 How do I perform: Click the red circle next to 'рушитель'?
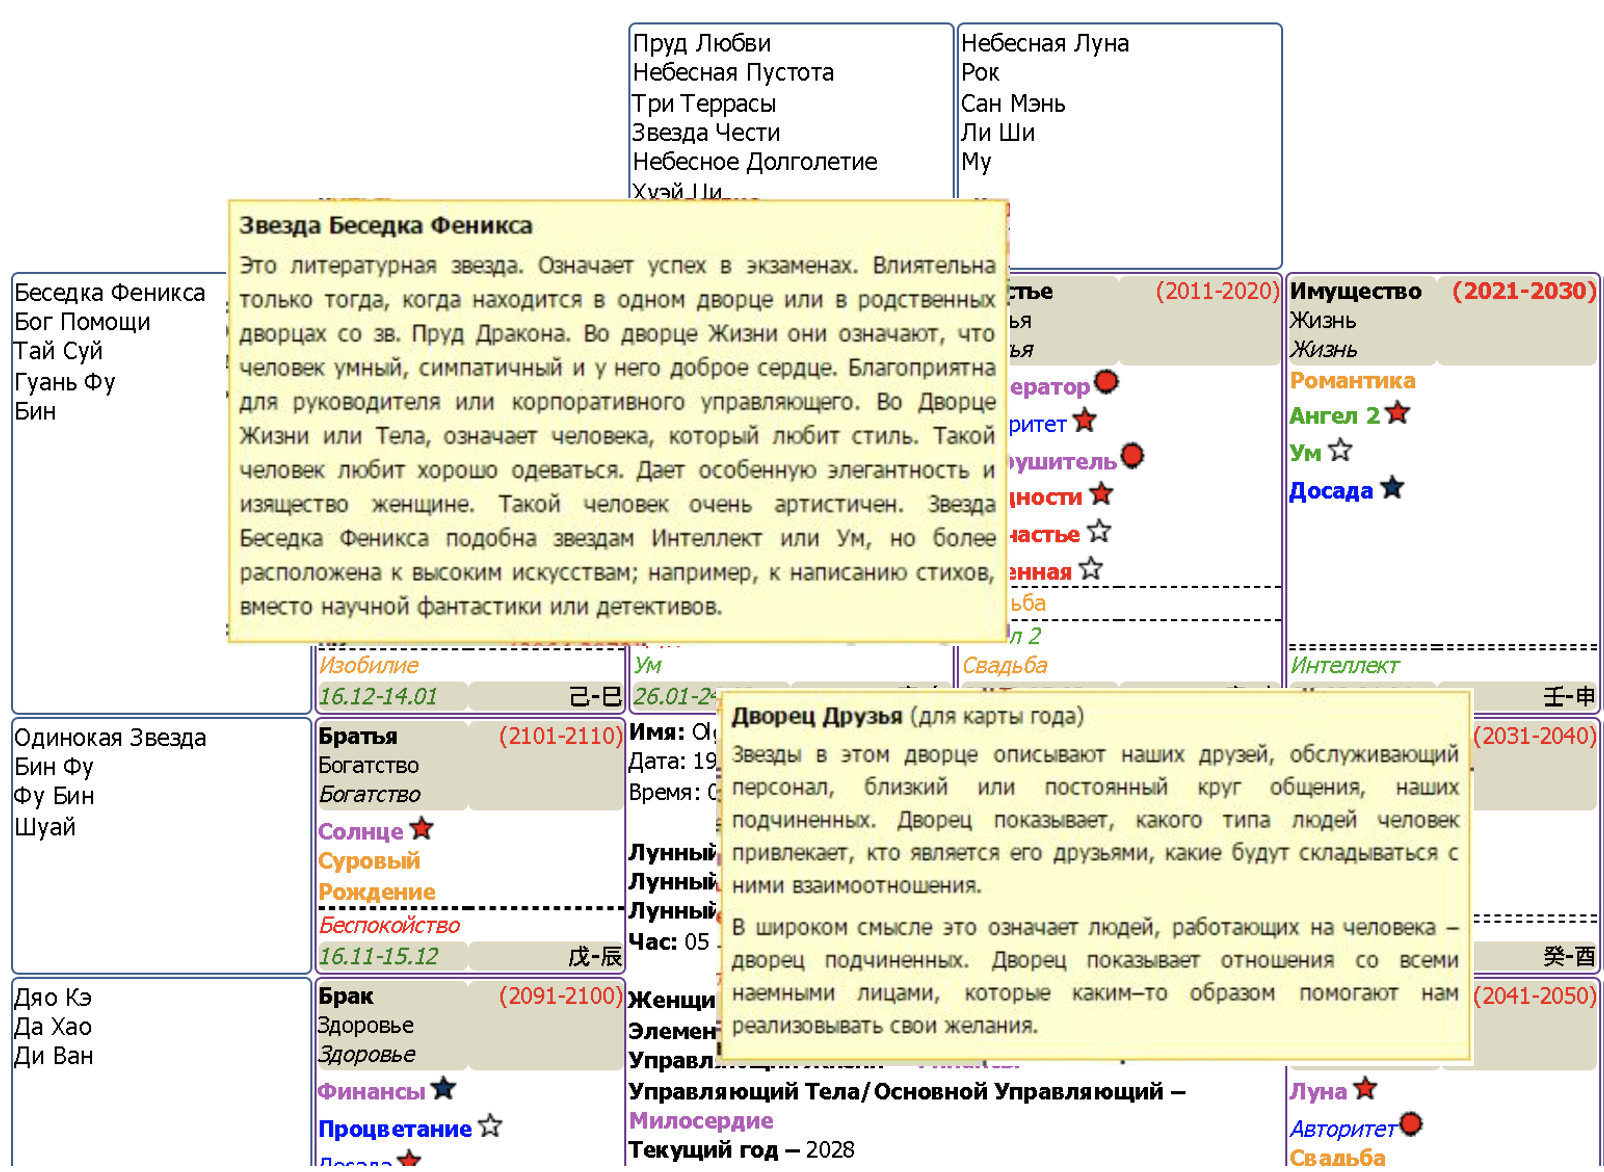click(x=1132, y=457)
